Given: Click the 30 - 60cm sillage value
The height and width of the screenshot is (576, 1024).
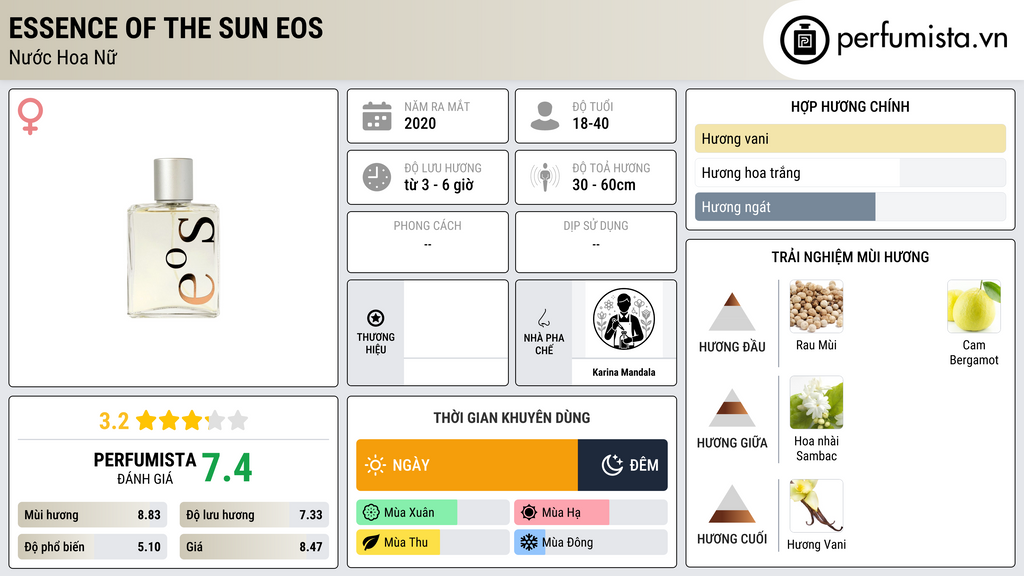Looking at the screenshot, I should (603, 185).
